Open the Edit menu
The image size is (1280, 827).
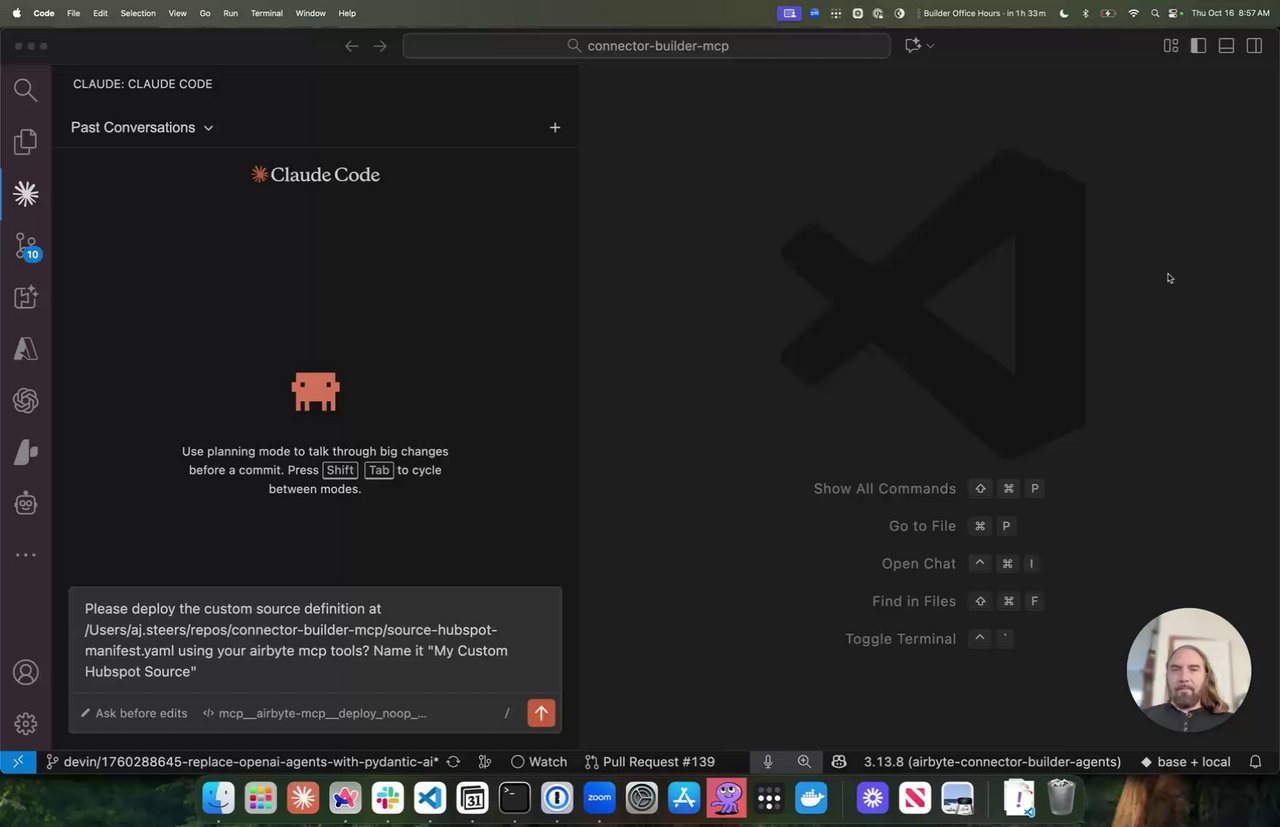tap(100, 13)
